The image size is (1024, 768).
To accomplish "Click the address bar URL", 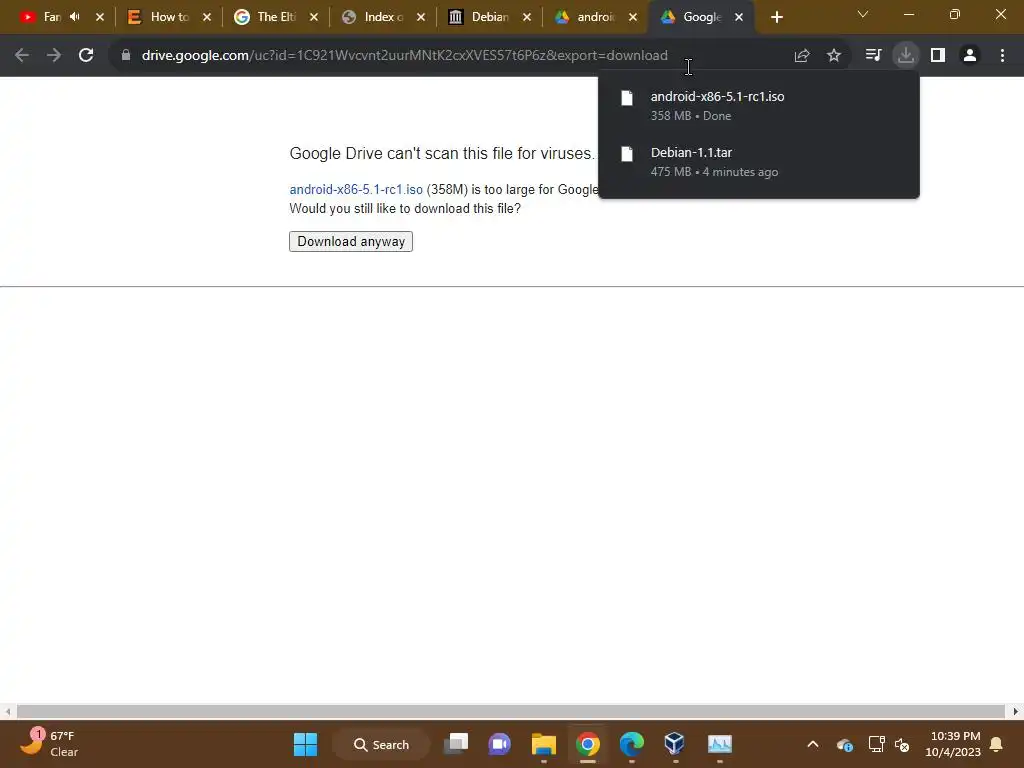I will click(x=404, y=56).
